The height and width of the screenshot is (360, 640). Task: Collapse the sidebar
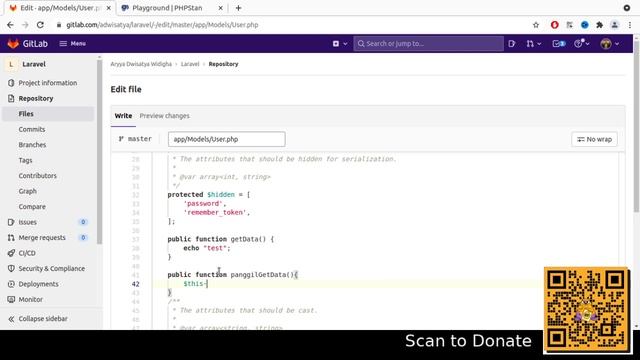[x=43, y=319]
